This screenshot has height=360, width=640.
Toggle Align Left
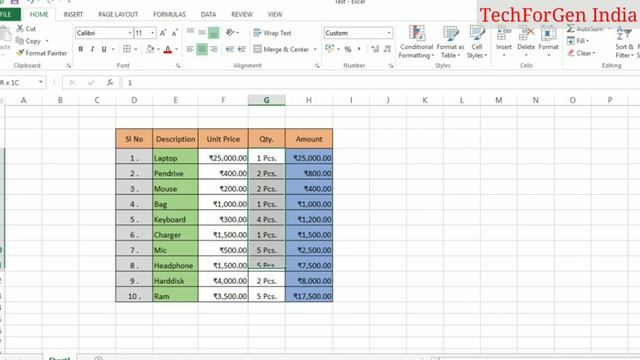coord(190,49)
